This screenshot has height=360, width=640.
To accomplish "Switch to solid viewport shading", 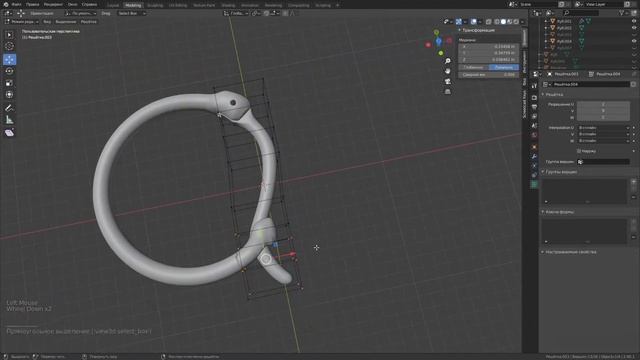I will click(503, 21).
